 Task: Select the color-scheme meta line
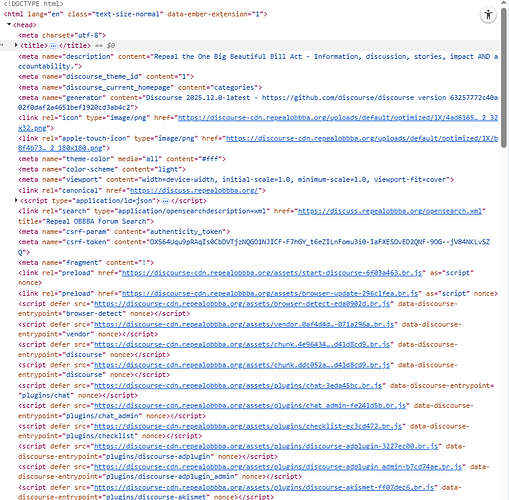point(102,169)
